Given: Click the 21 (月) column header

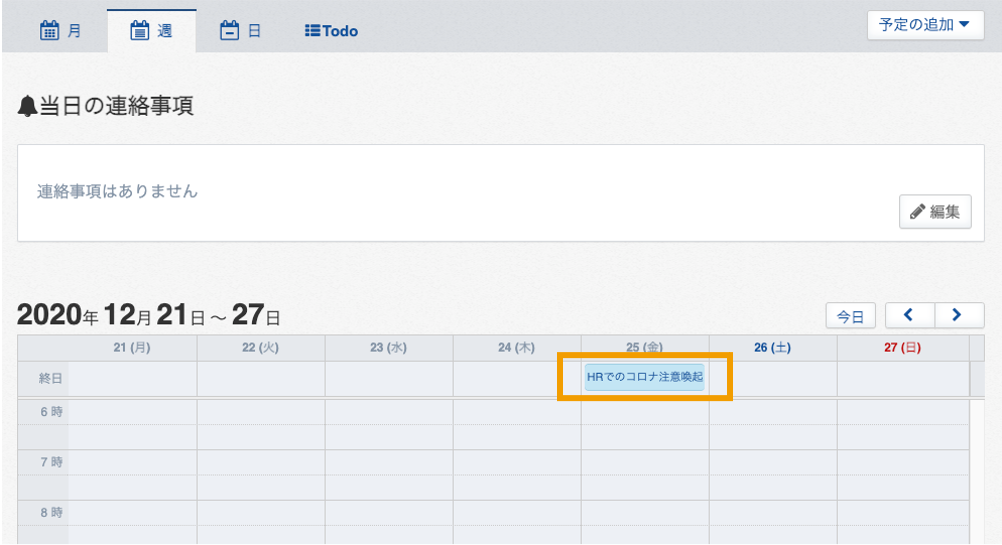Looking at the screenshot, I should point(132,348).
